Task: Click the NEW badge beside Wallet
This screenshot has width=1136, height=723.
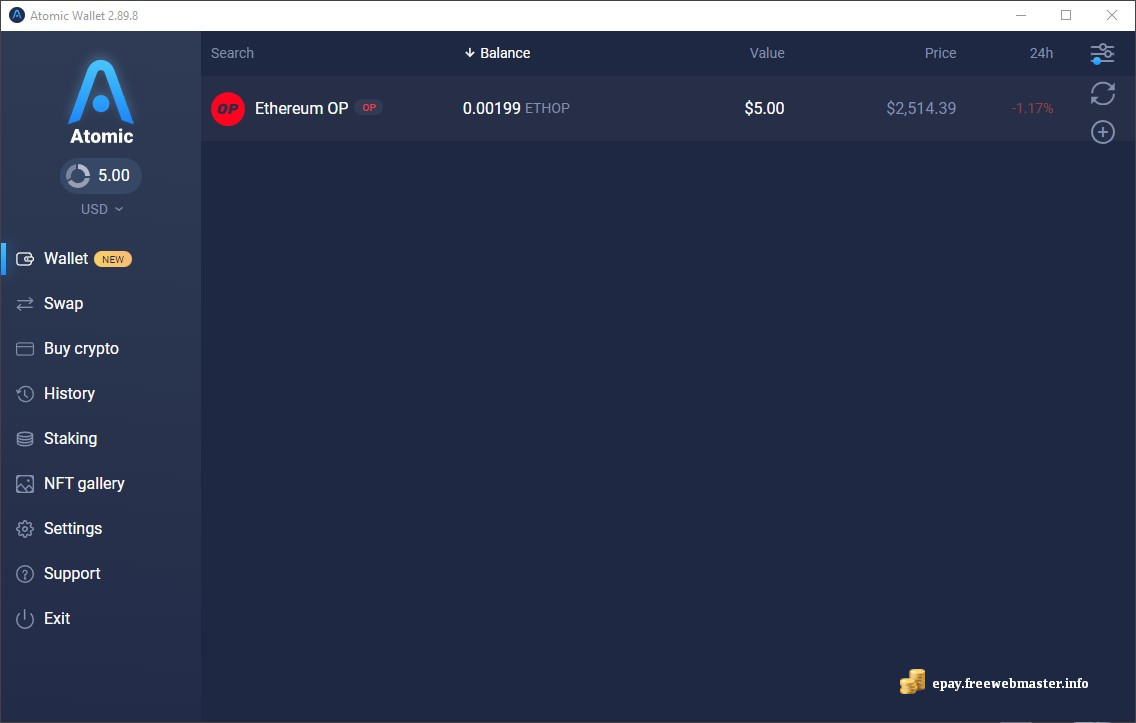Action: 112,259
